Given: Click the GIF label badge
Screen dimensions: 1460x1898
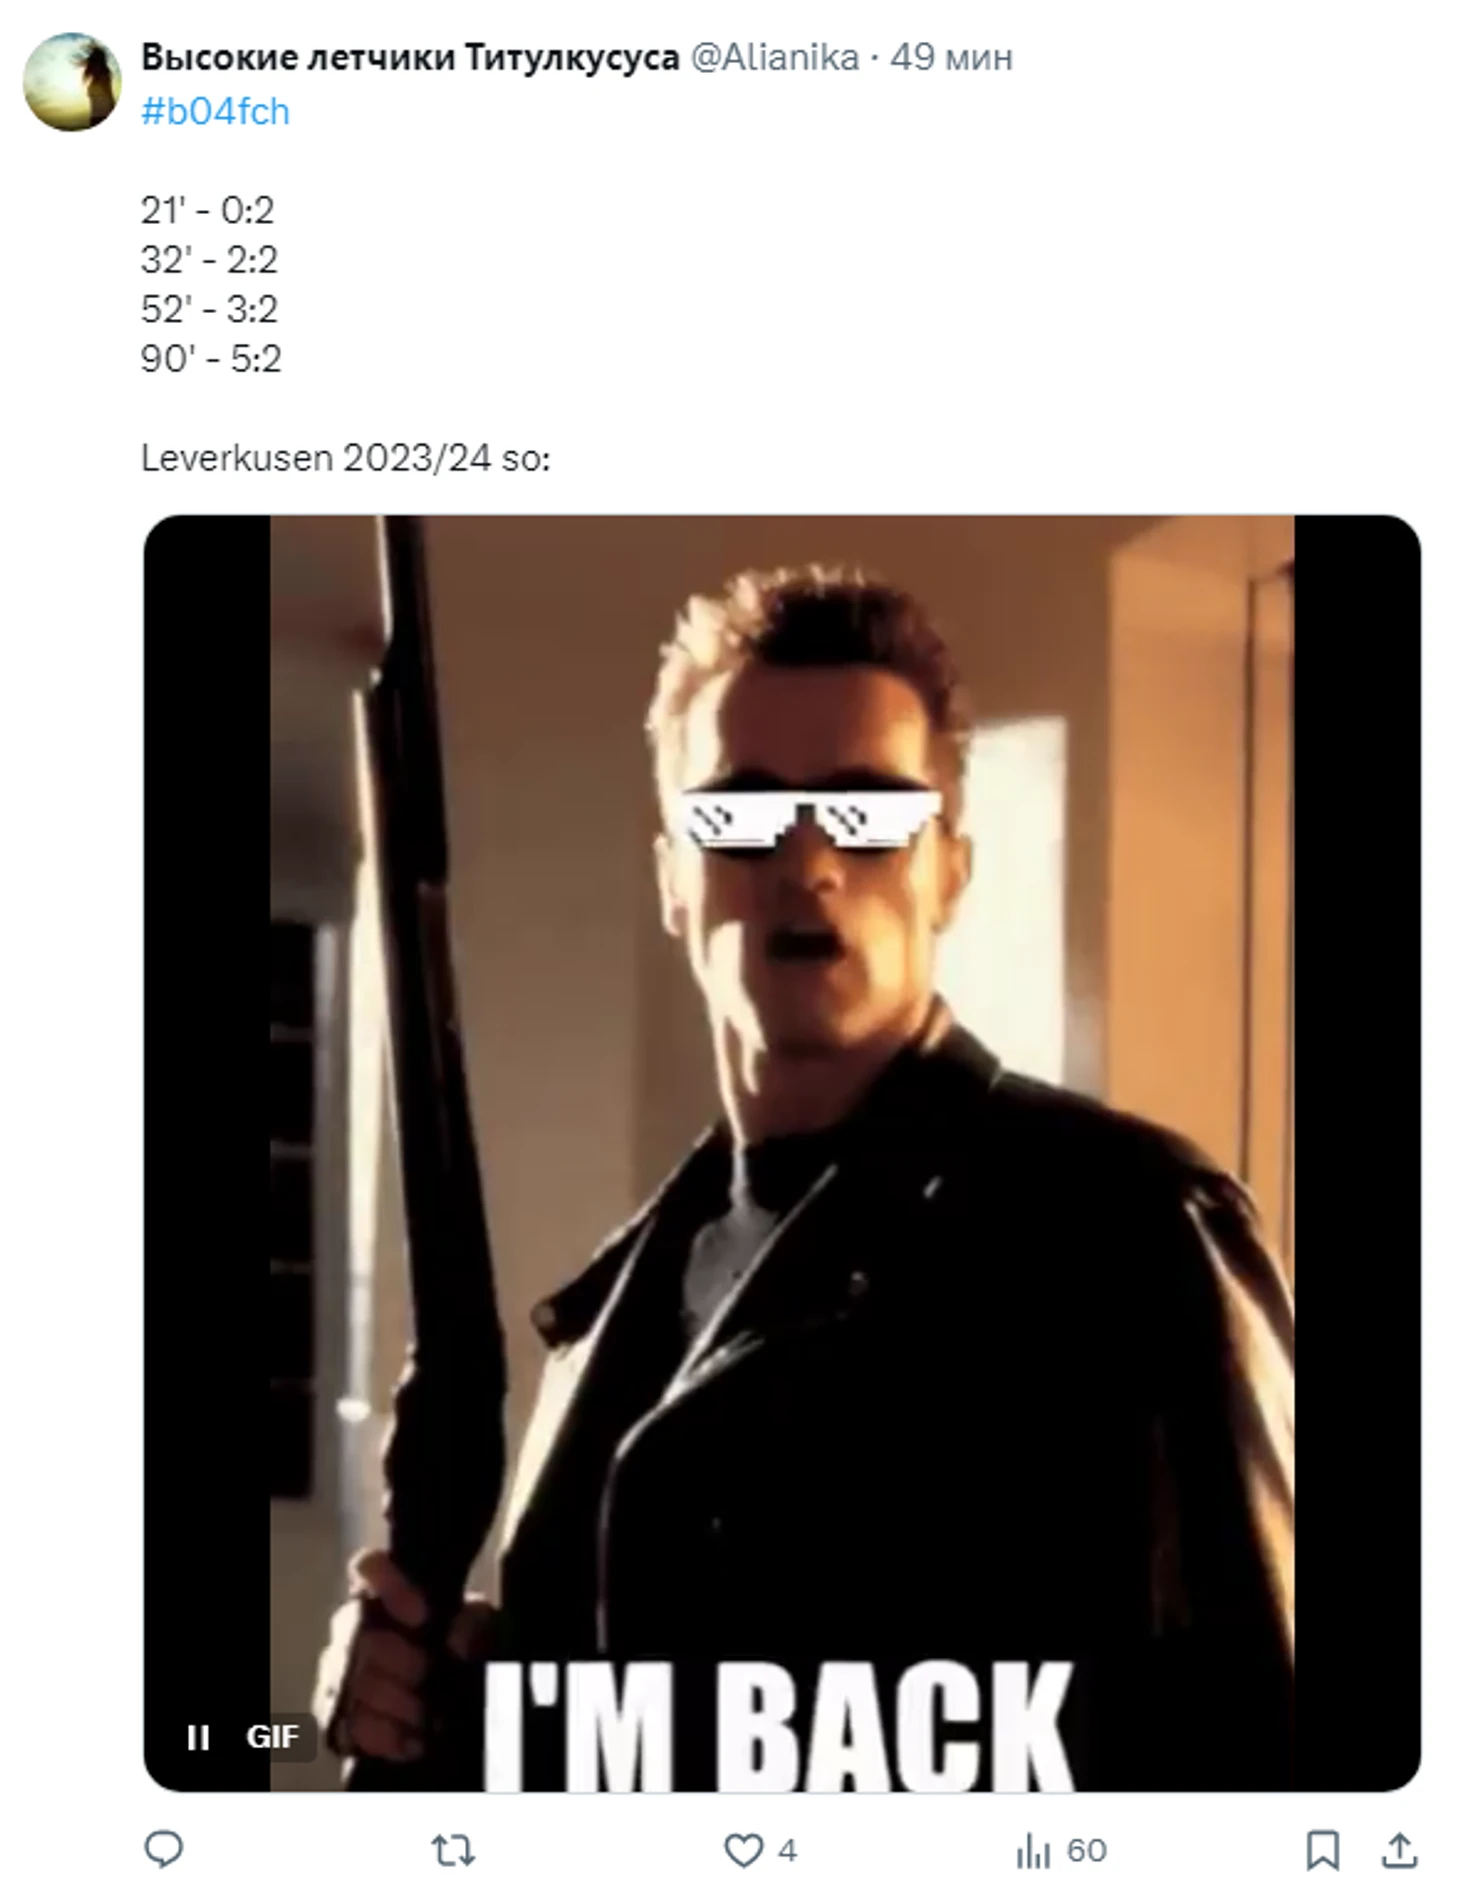Looking at the screenshot, I should point(272,1737).
